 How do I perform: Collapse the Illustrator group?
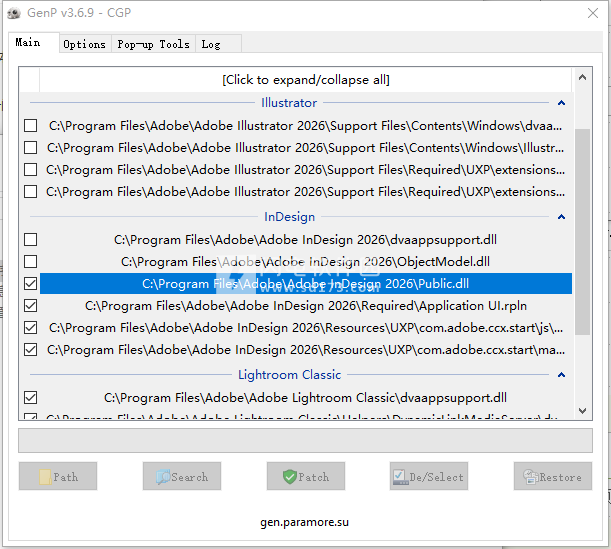click(561, 103)
